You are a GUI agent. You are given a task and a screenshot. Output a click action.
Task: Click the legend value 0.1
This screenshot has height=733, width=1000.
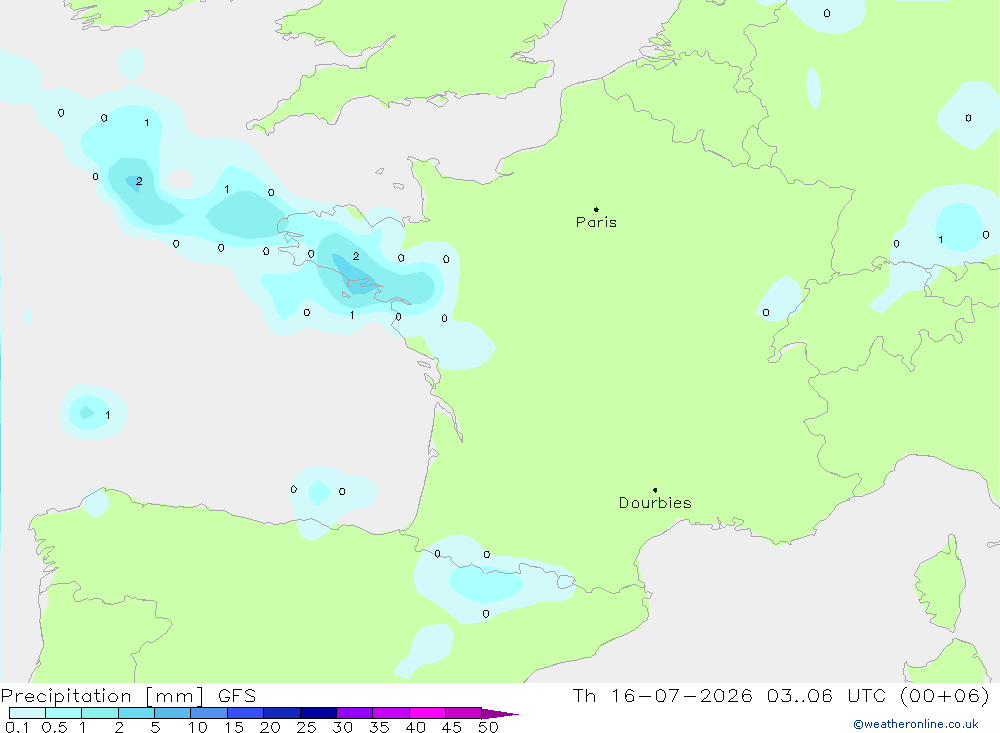[17, 727]
